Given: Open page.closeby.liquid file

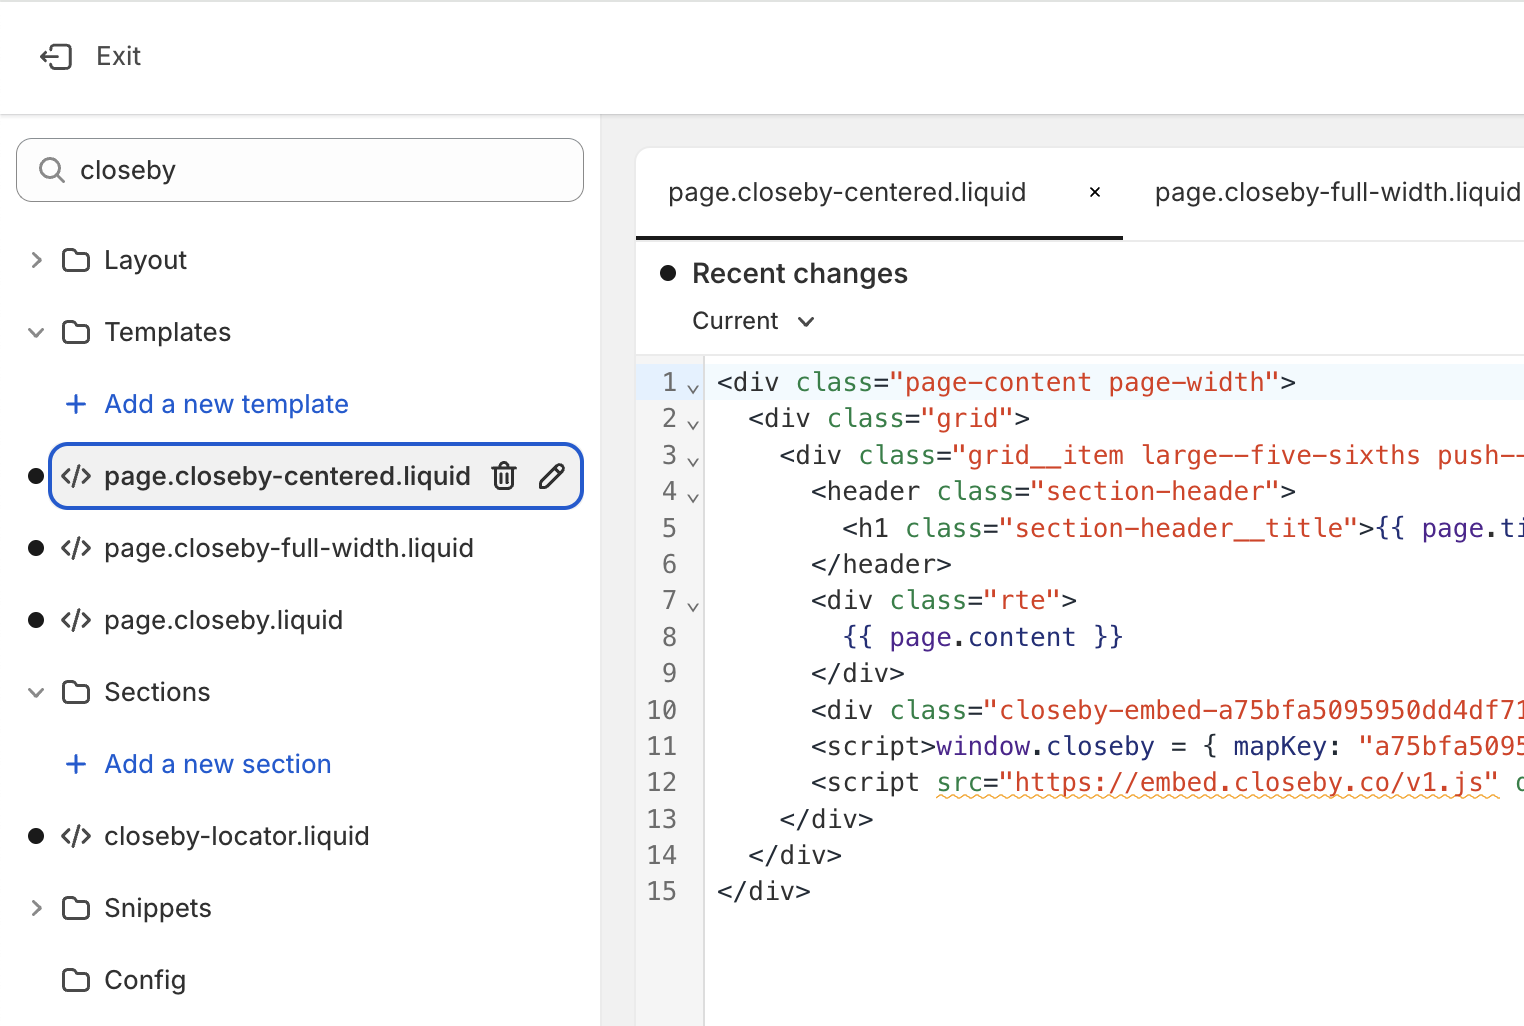Looking at the screenshot, I should pos(223,620).
